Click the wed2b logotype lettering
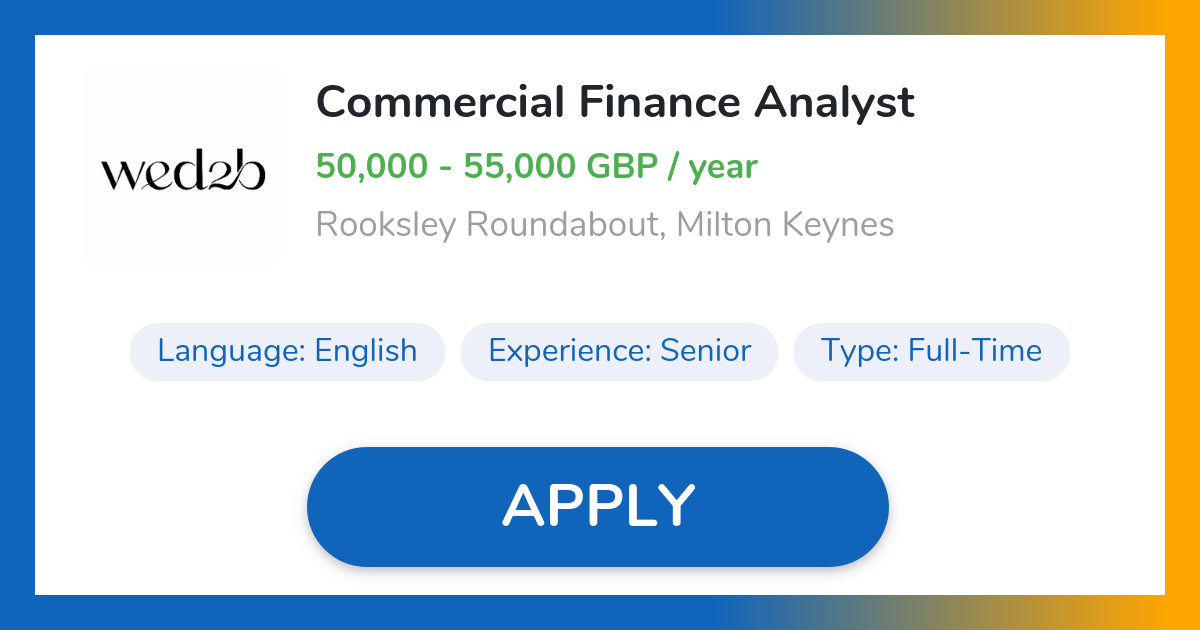 tap(184, 172)
